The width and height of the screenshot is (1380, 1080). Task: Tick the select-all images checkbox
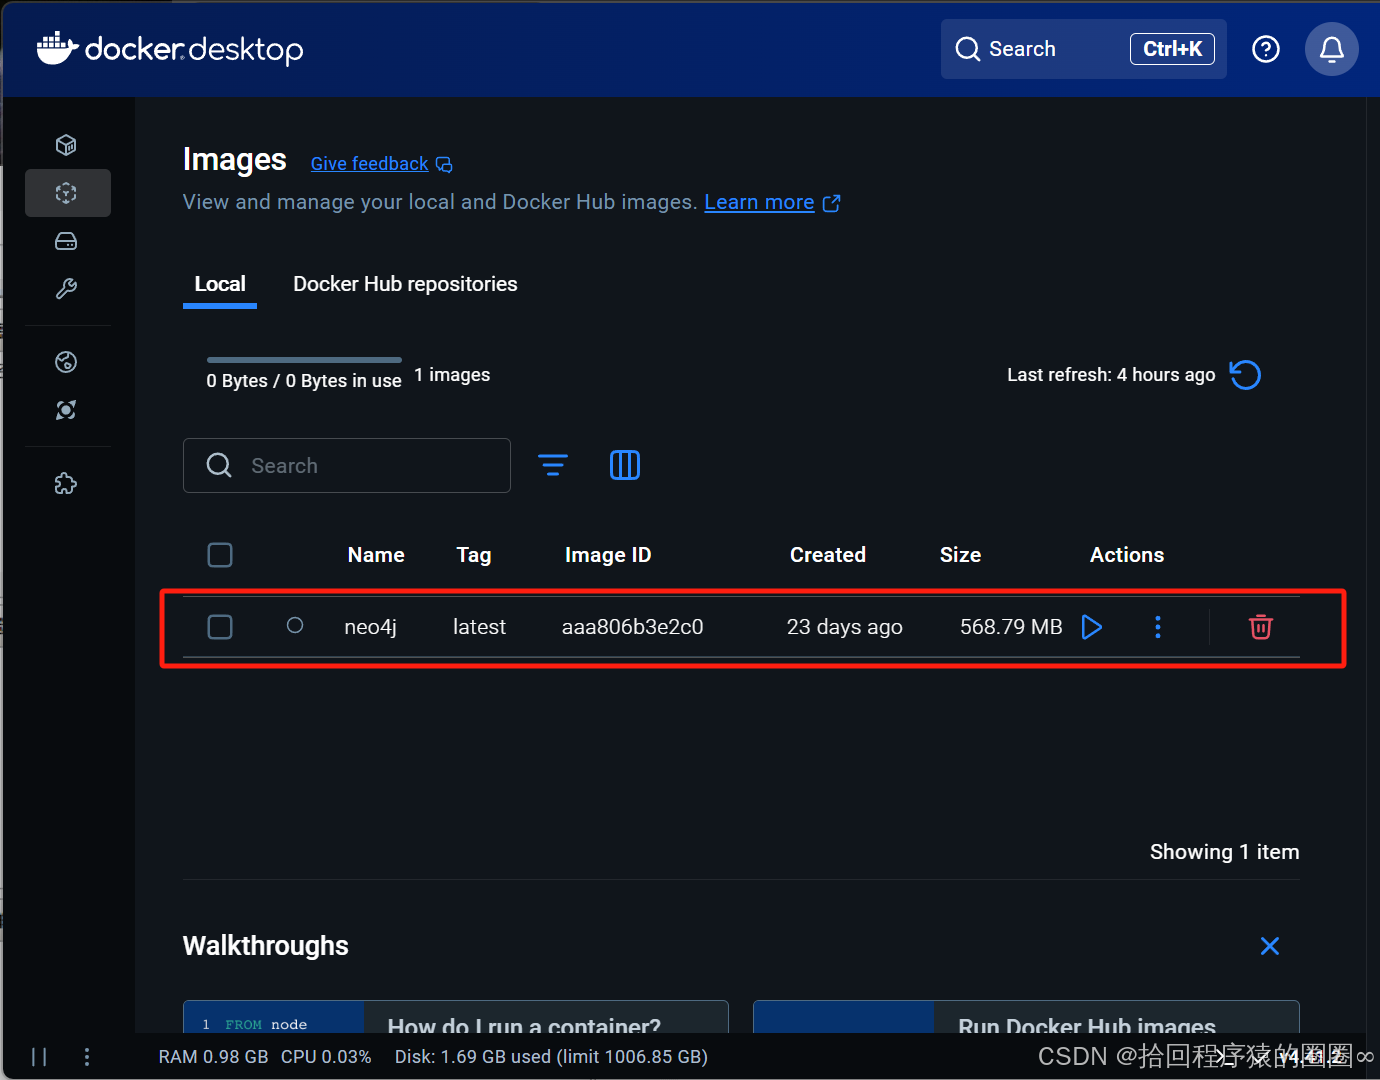(x=220, y=555)
